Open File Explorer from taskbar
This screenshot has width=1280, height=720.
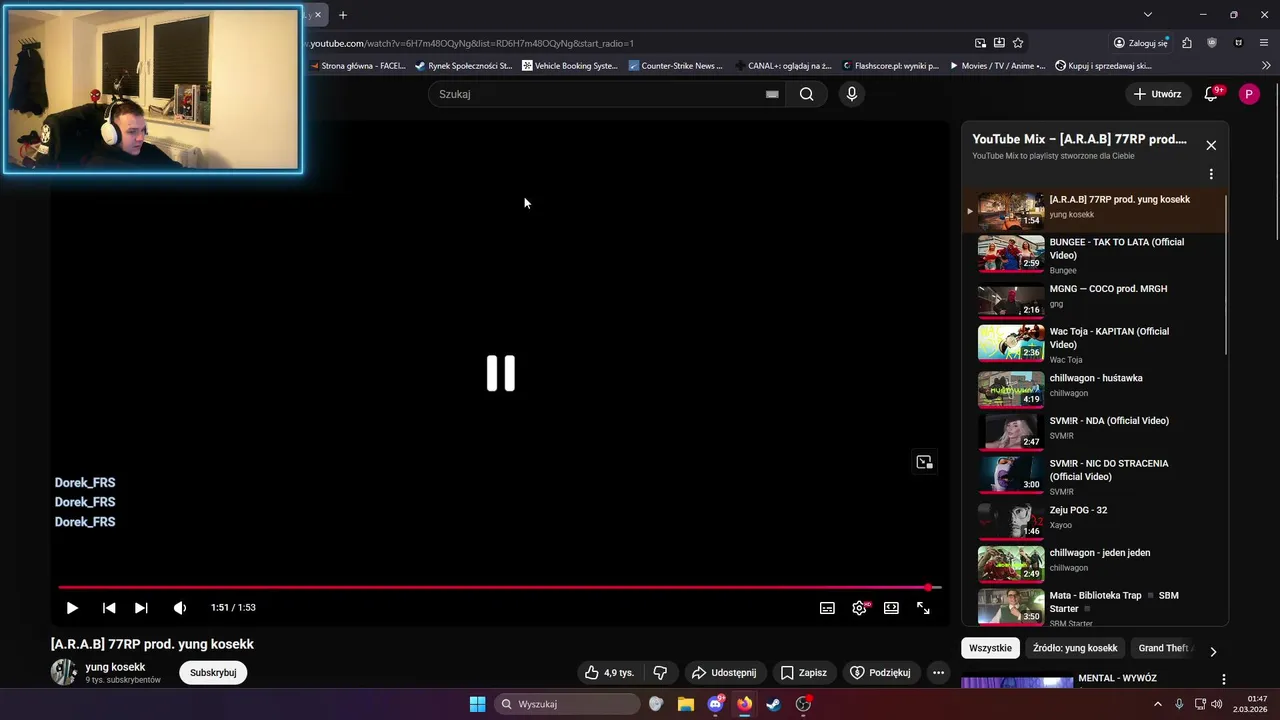[686, 704]
